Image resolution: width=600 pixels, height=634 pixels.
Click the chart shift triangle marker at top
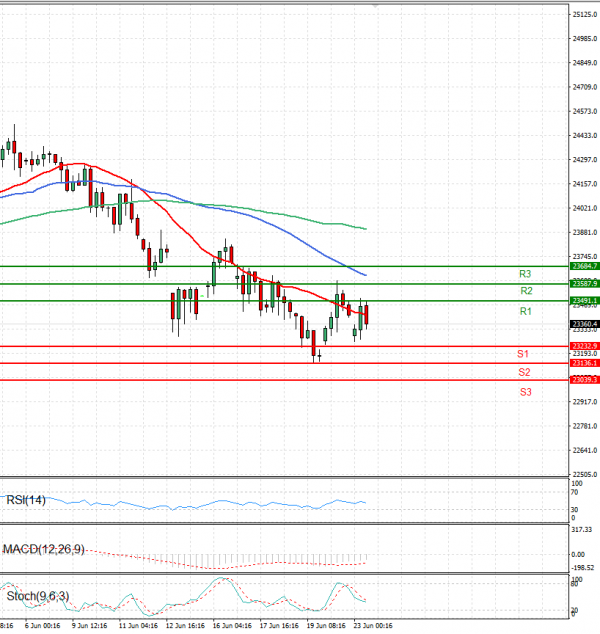(375, 6)
